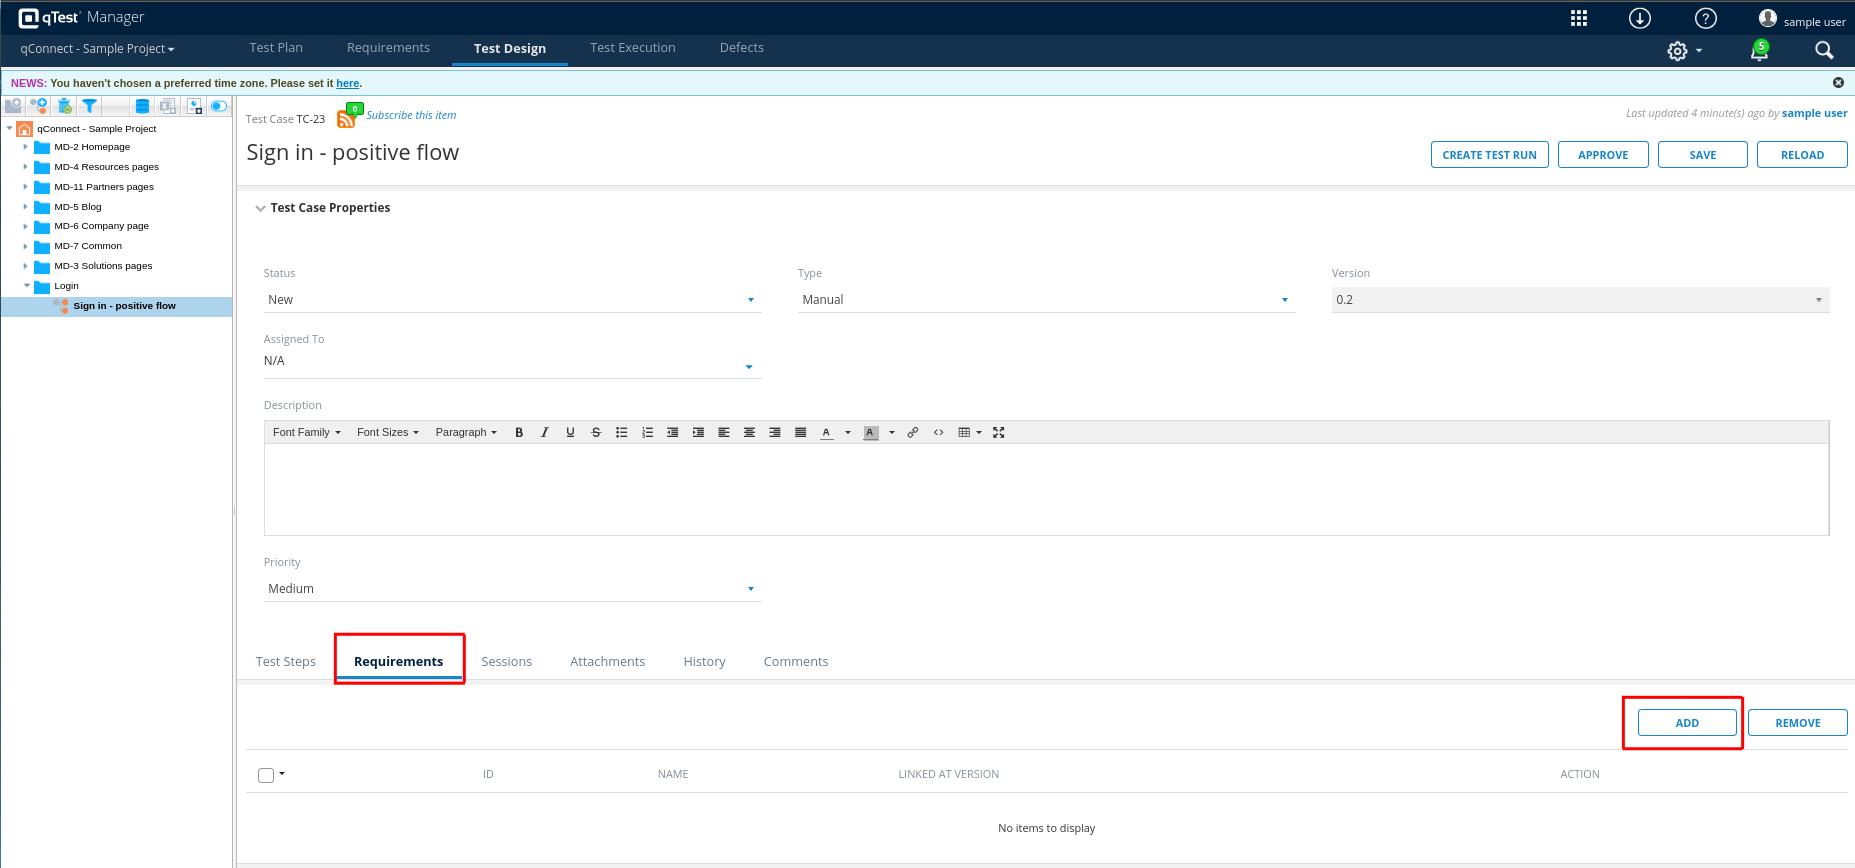Click the add new test case icon
The height and width of the screenshot is (868, 1855).
coord(39,106)
